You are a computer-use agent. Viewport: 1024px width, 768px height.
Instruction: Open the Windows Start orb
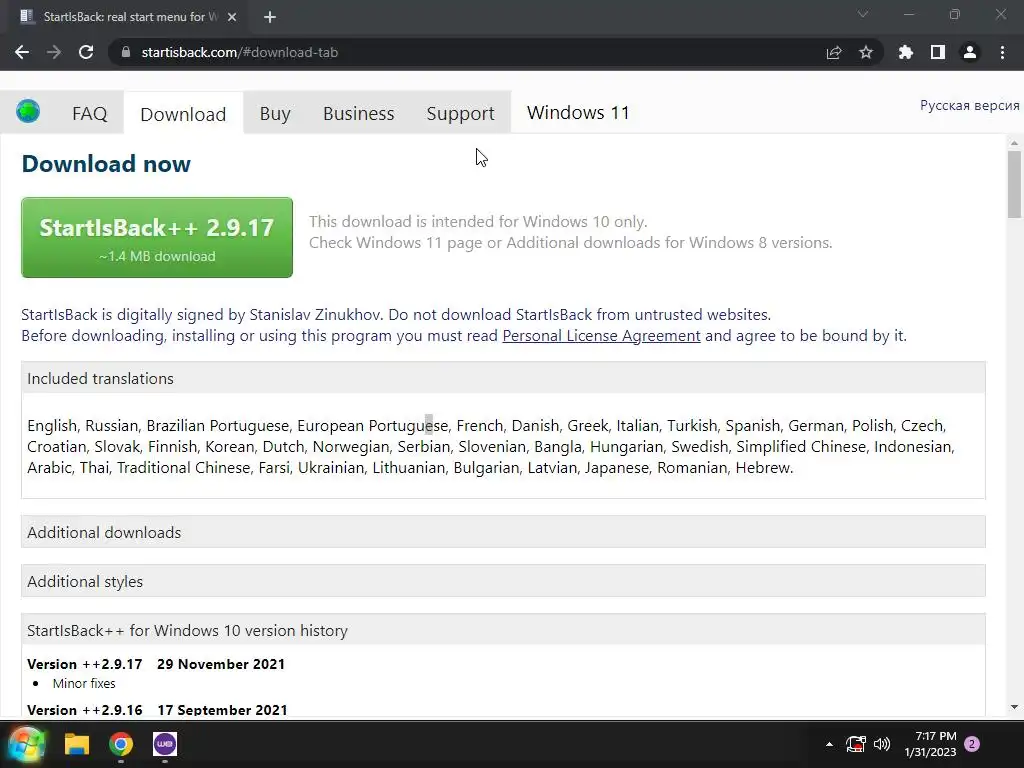pos(26,744)
